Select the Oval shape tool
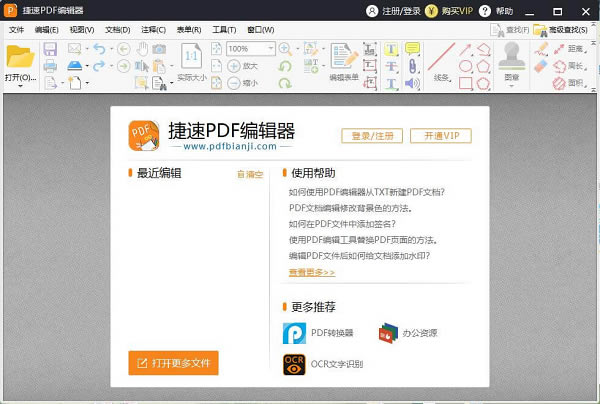Screen dimensions: 600x404 [465, 66]
